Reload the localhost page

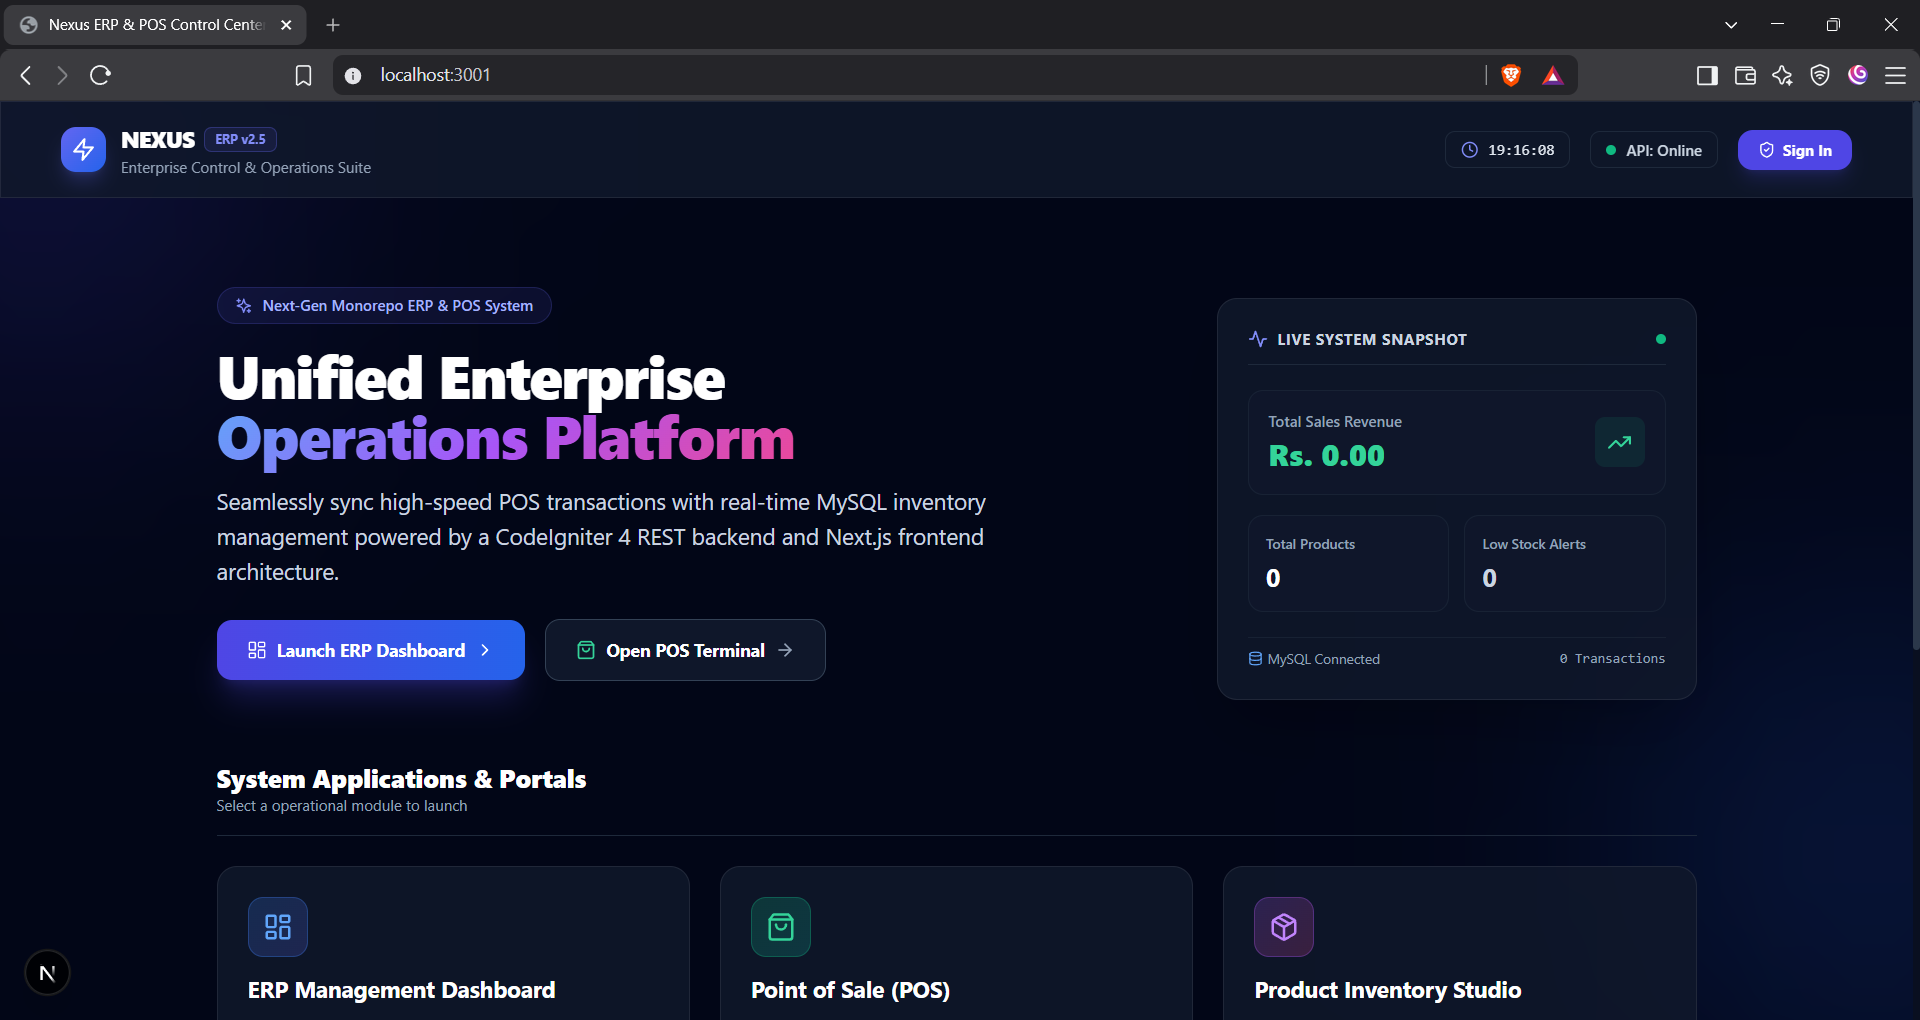coord(100,75)
